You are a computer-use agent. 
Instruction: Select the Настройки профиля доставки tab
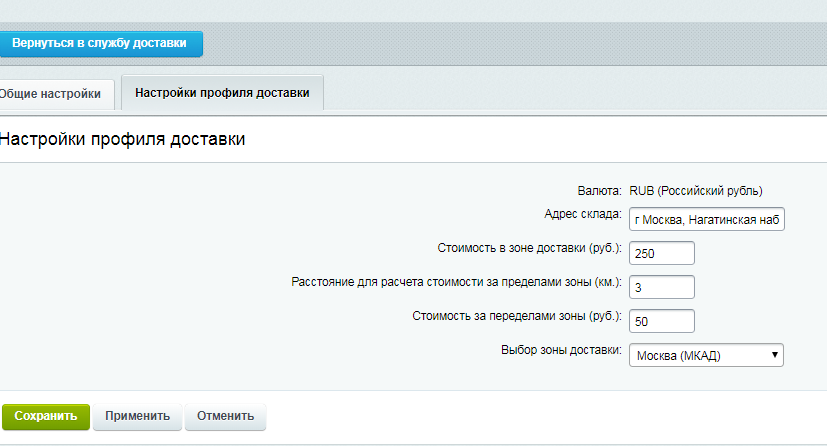click(222, 93)
